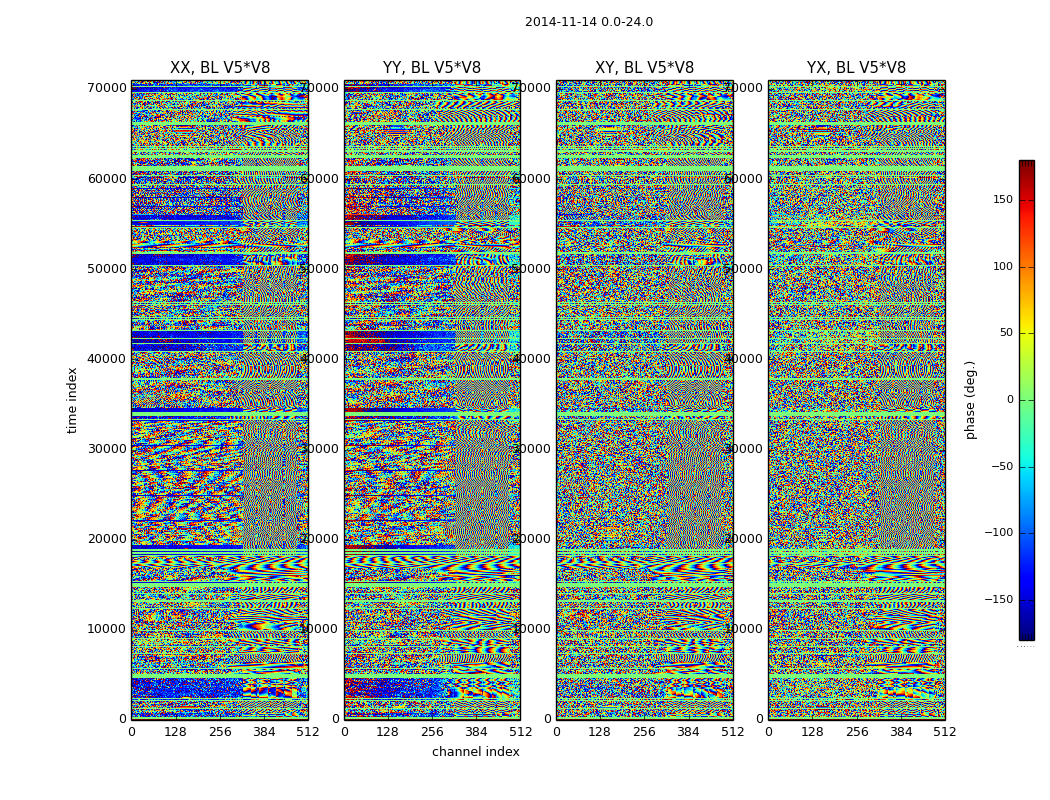The image size is (1050, 800).
Task: Click the "YX, BL V5*V8" panel title
Action: click(x=856, y=68)
